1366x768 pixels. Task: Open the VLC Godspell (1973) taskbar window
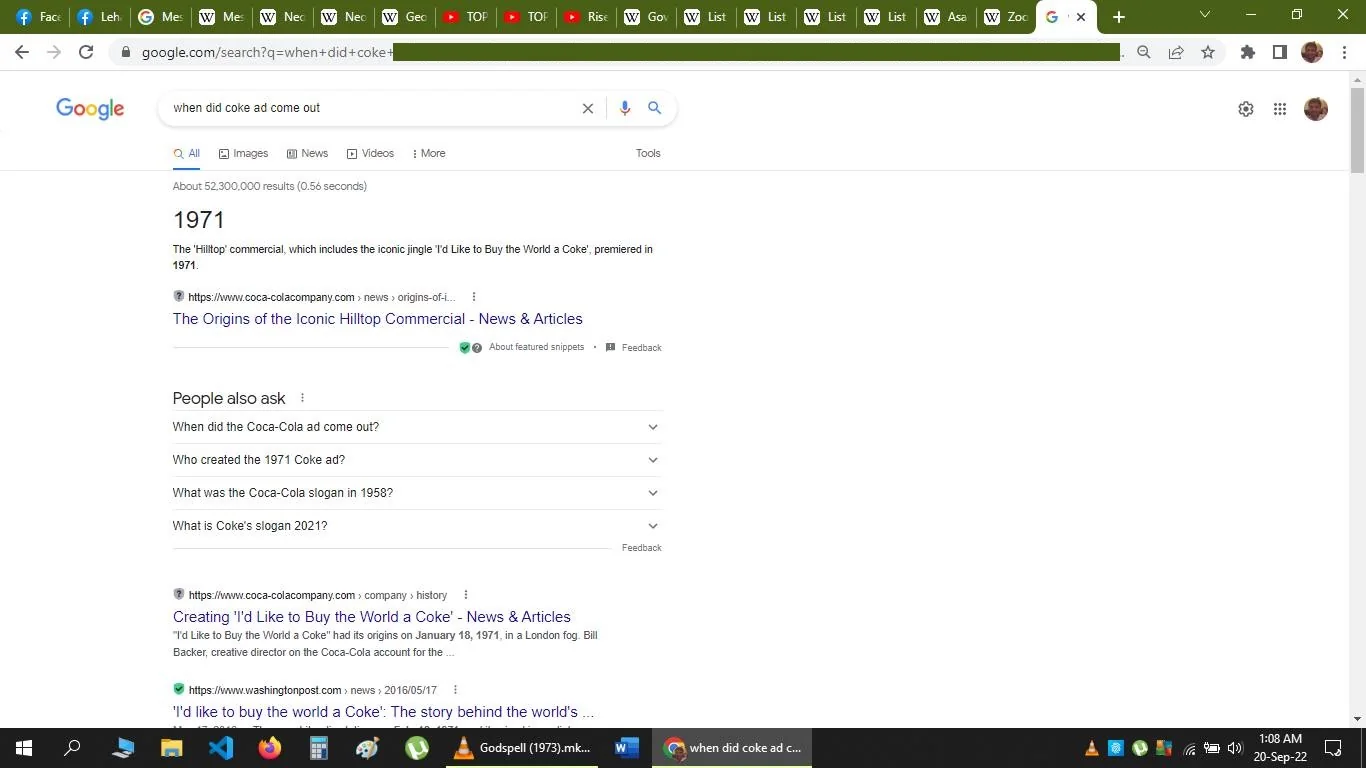click(x=522, y=748)
